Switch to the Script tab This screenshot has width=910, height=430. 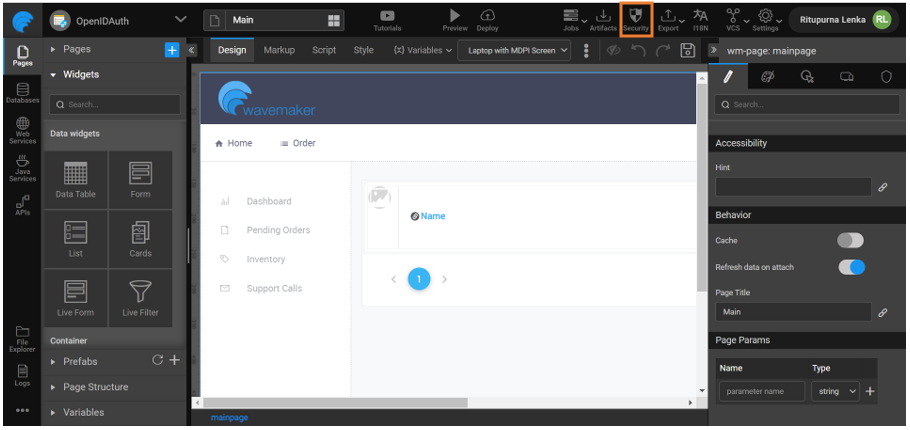324,50
